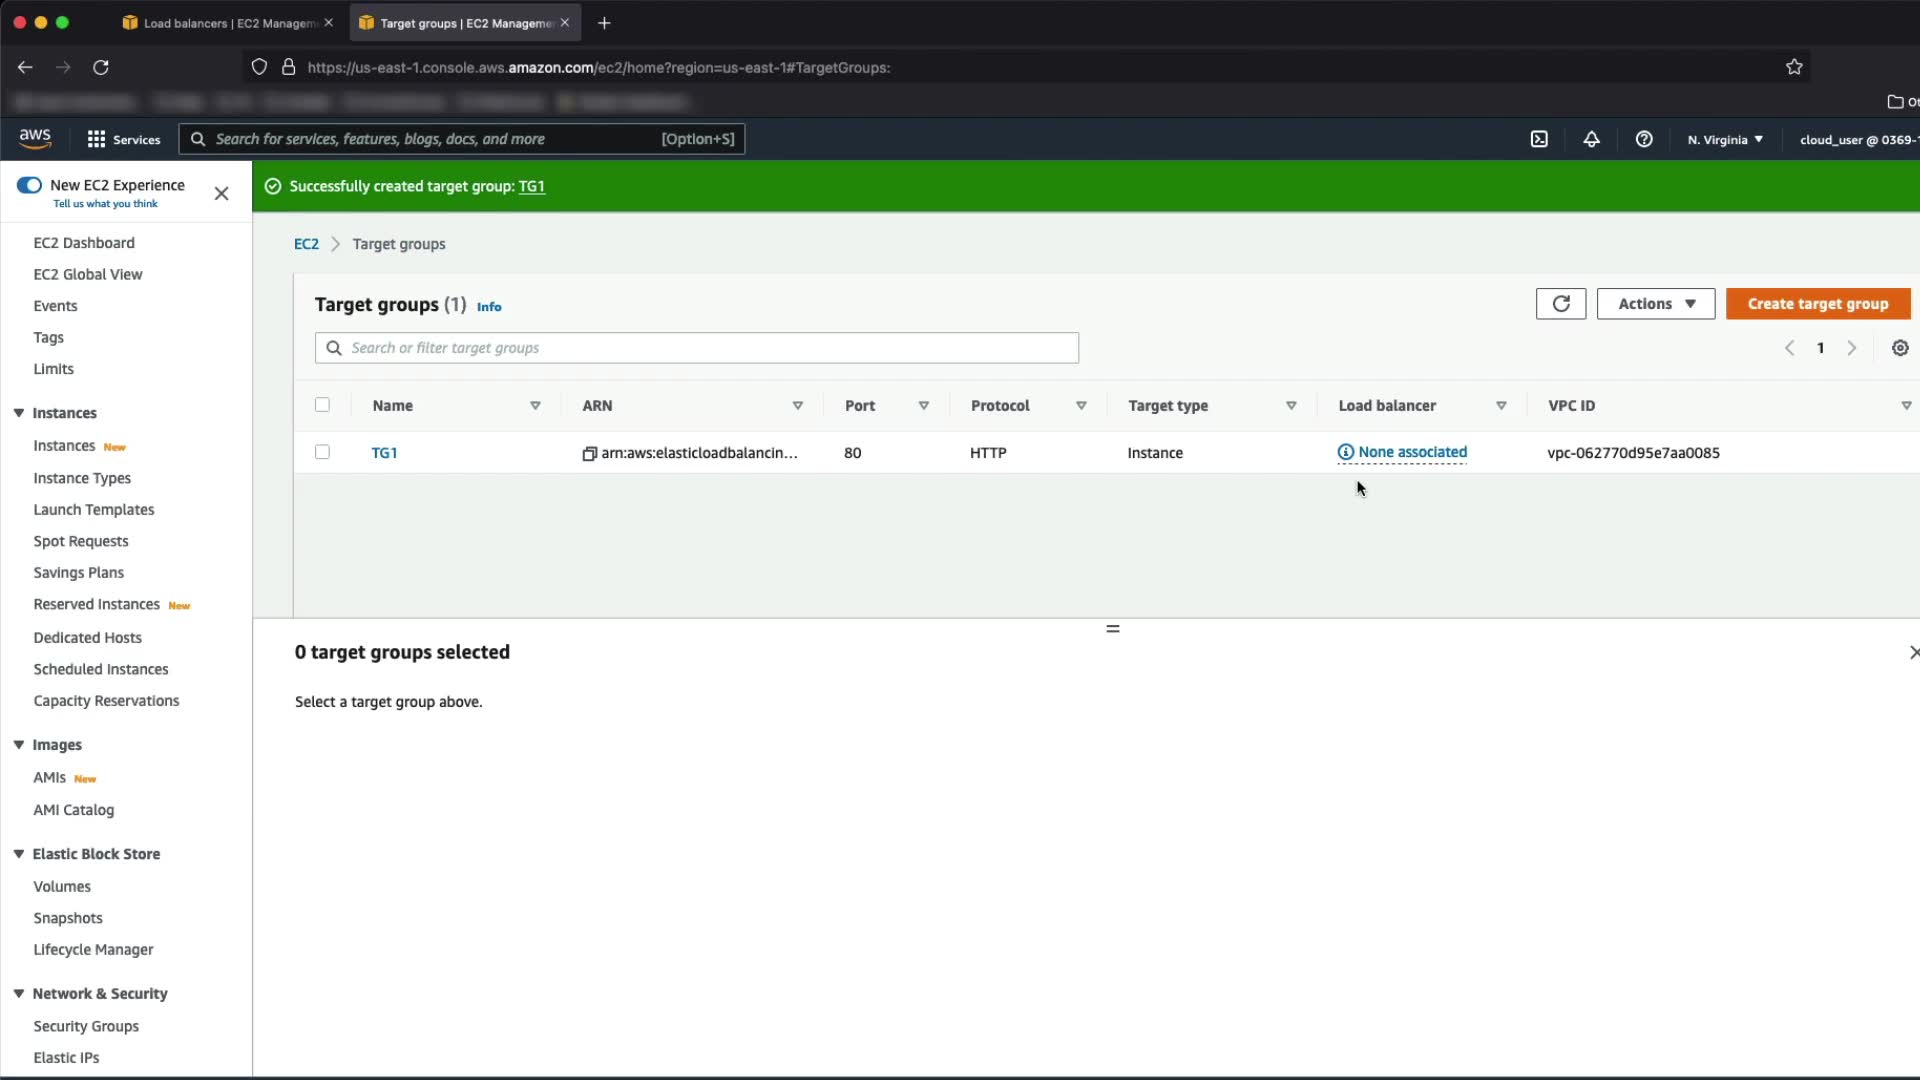Image resolution: width=1920 pixels, height=1080 pixels.
Task: Open the N. Virginia region dropdown
Action: (x=1725, y=139)
